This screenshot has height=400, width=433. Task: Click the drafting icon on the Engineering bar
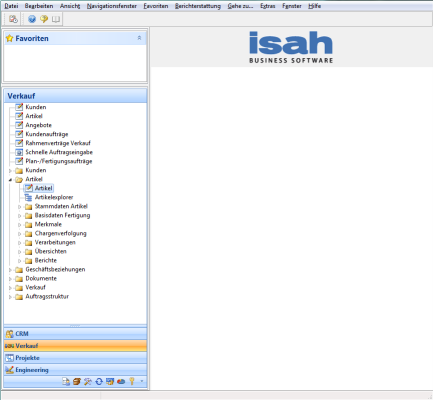(10, 370)
